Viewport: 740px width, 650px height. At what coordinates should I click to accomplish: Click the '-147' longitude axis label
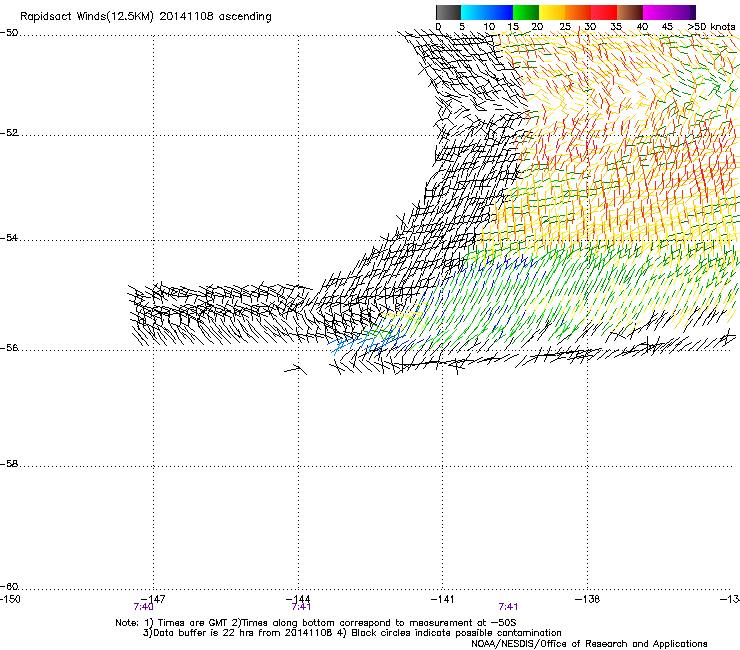pyautogui.click(x=153, y=599)
